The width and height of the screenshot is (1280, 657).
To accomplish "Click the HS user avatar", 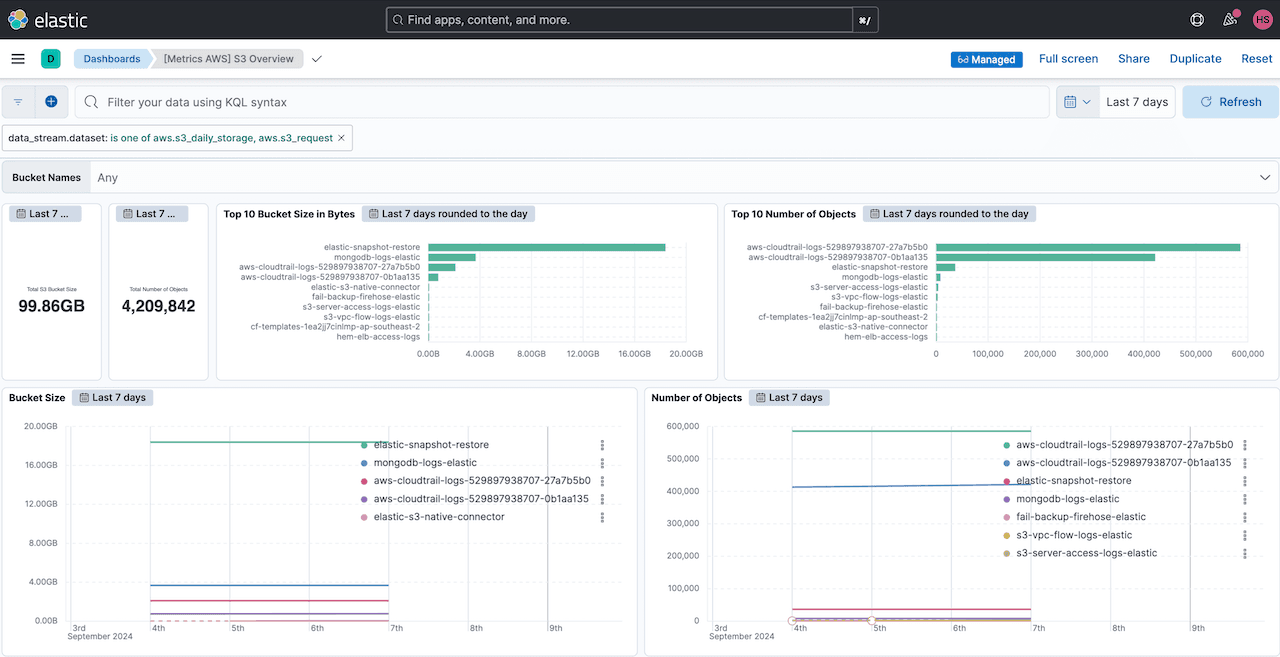I will [x=1262, y=19].
